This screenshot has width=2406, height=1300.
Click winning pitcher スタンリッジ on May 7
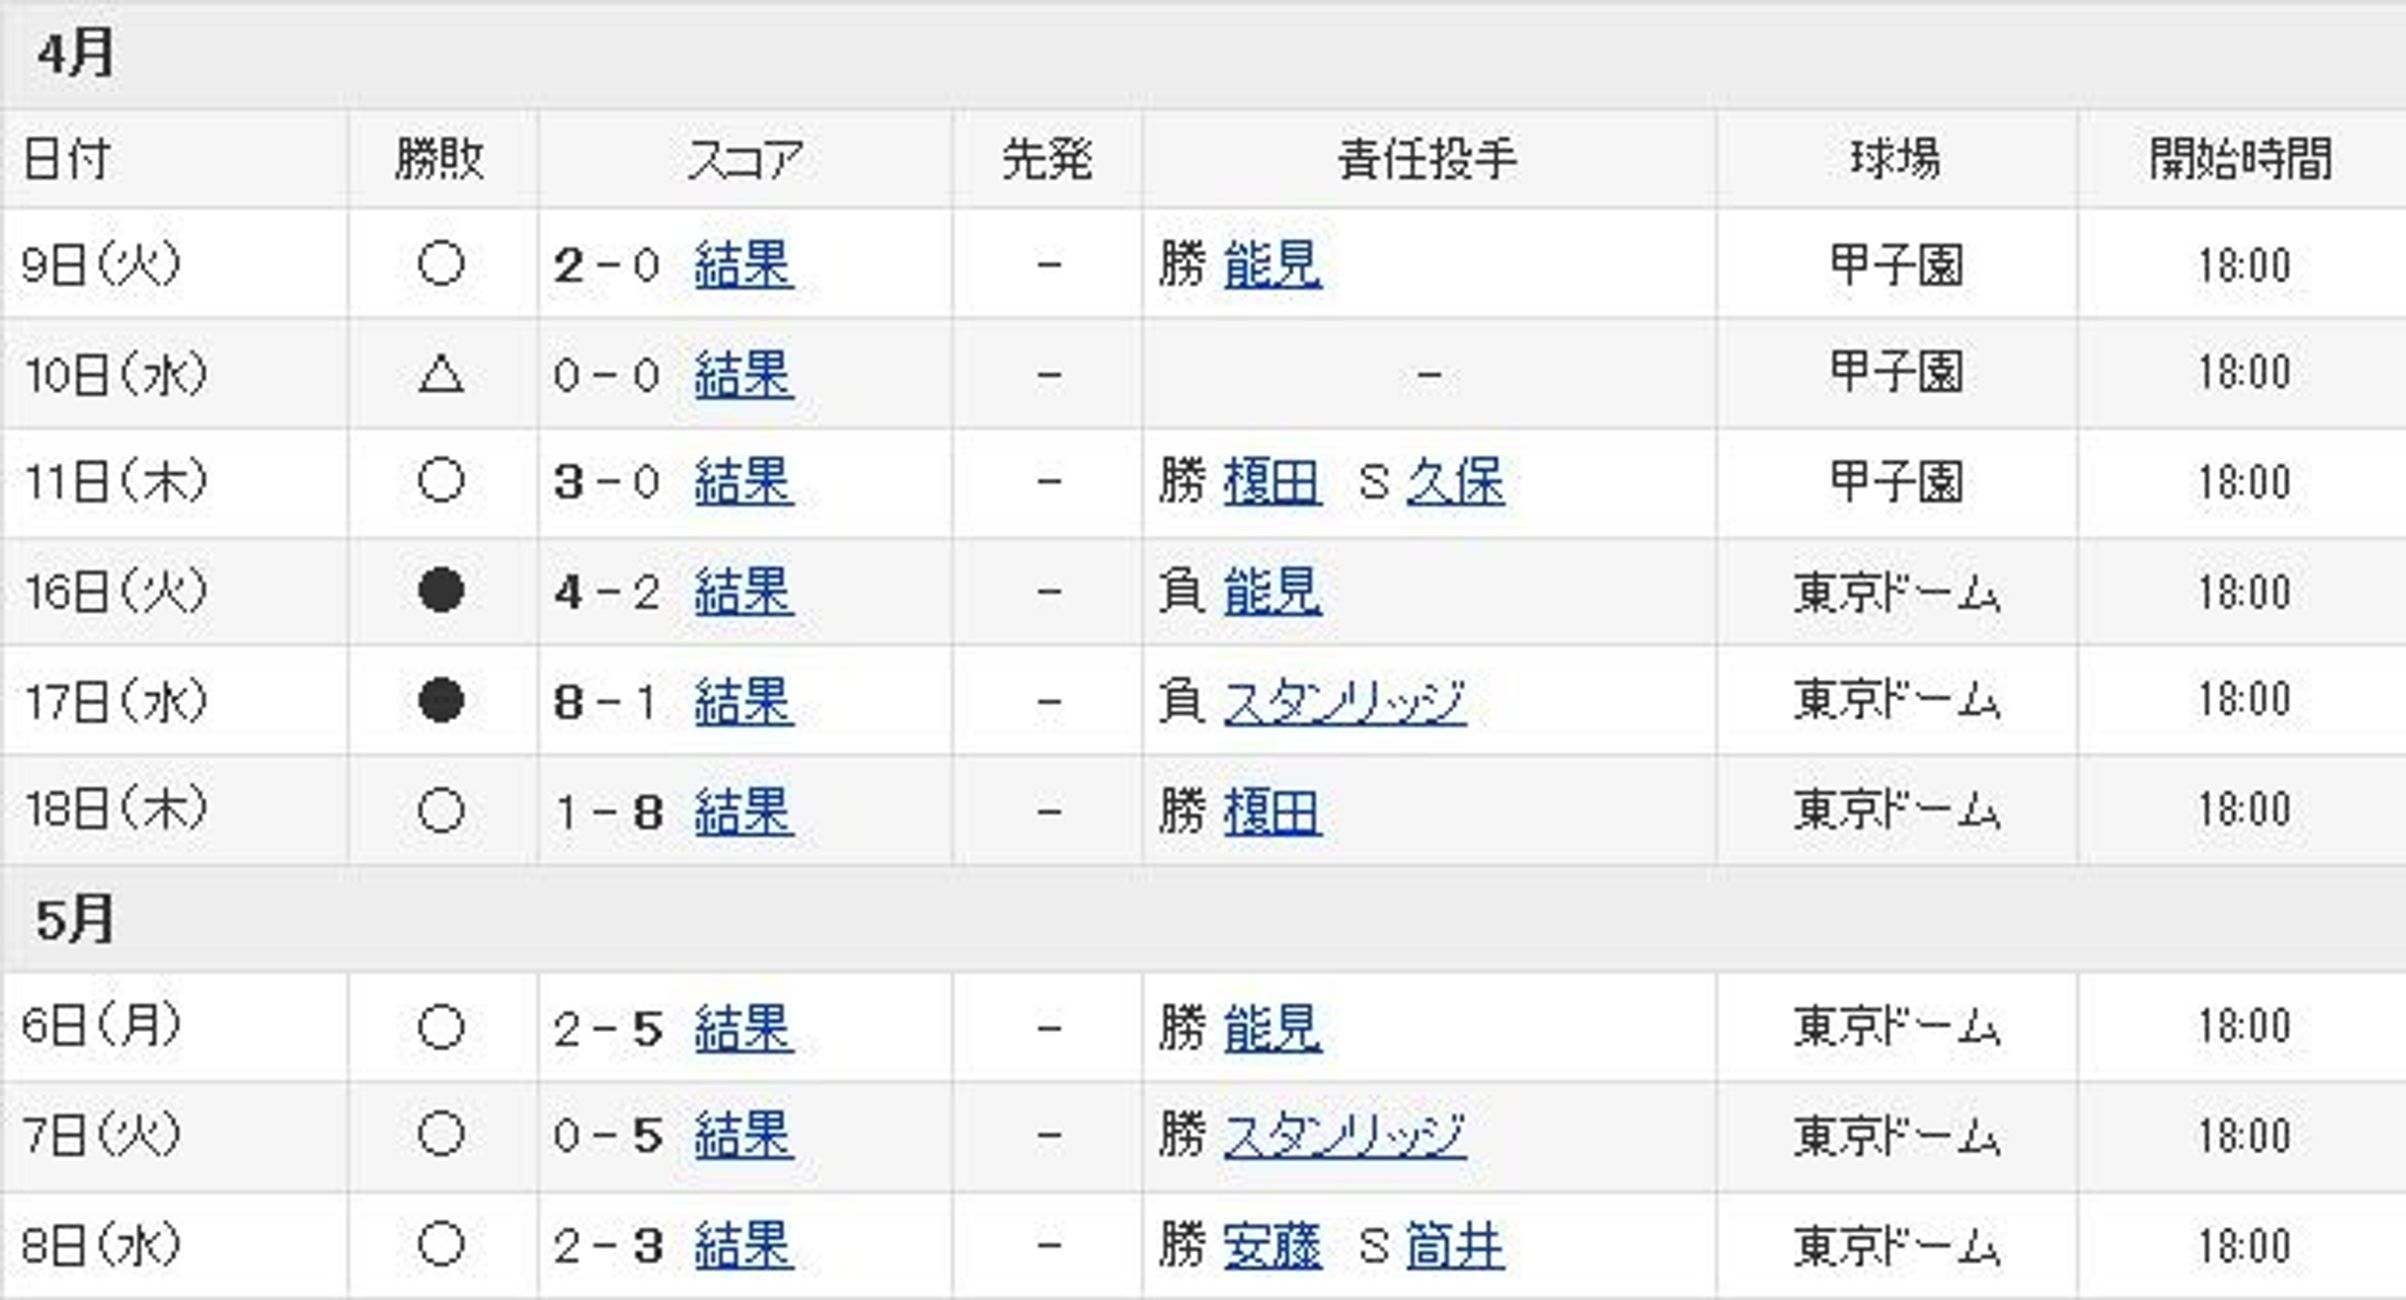coord(1345,1136)
